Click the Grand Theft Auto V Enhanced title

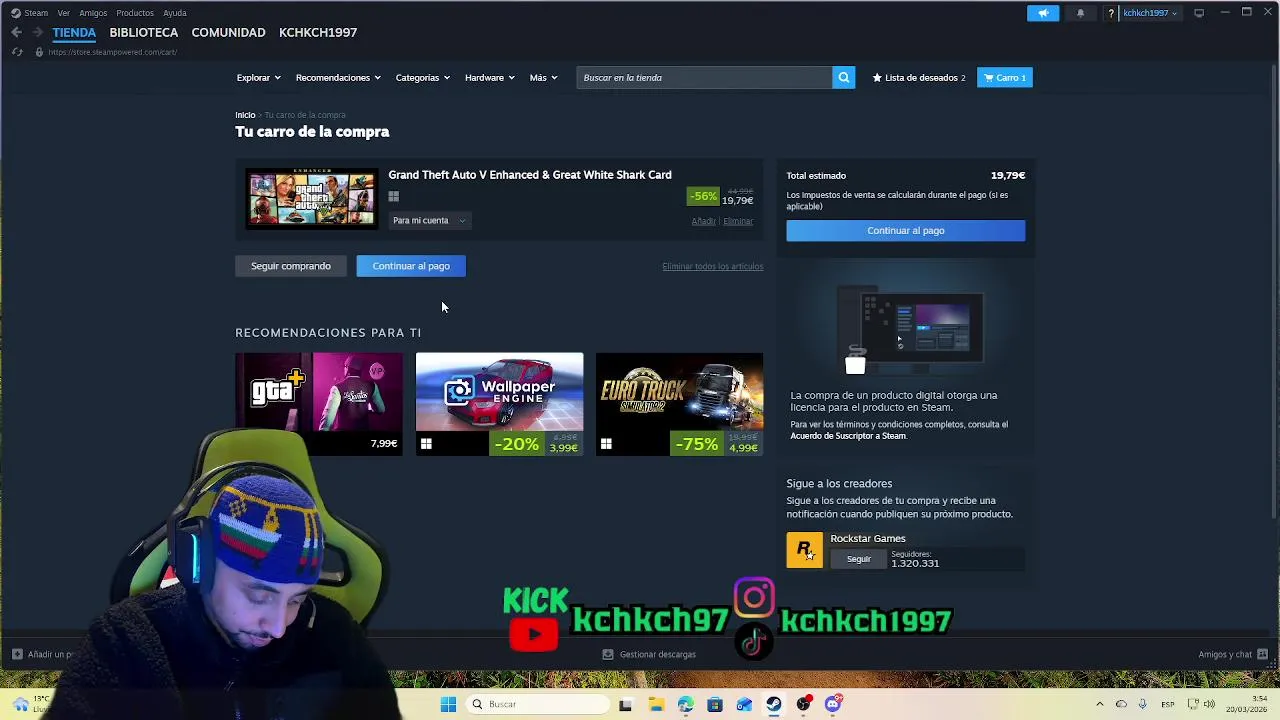pyautogui.click(x=530, y=175)
